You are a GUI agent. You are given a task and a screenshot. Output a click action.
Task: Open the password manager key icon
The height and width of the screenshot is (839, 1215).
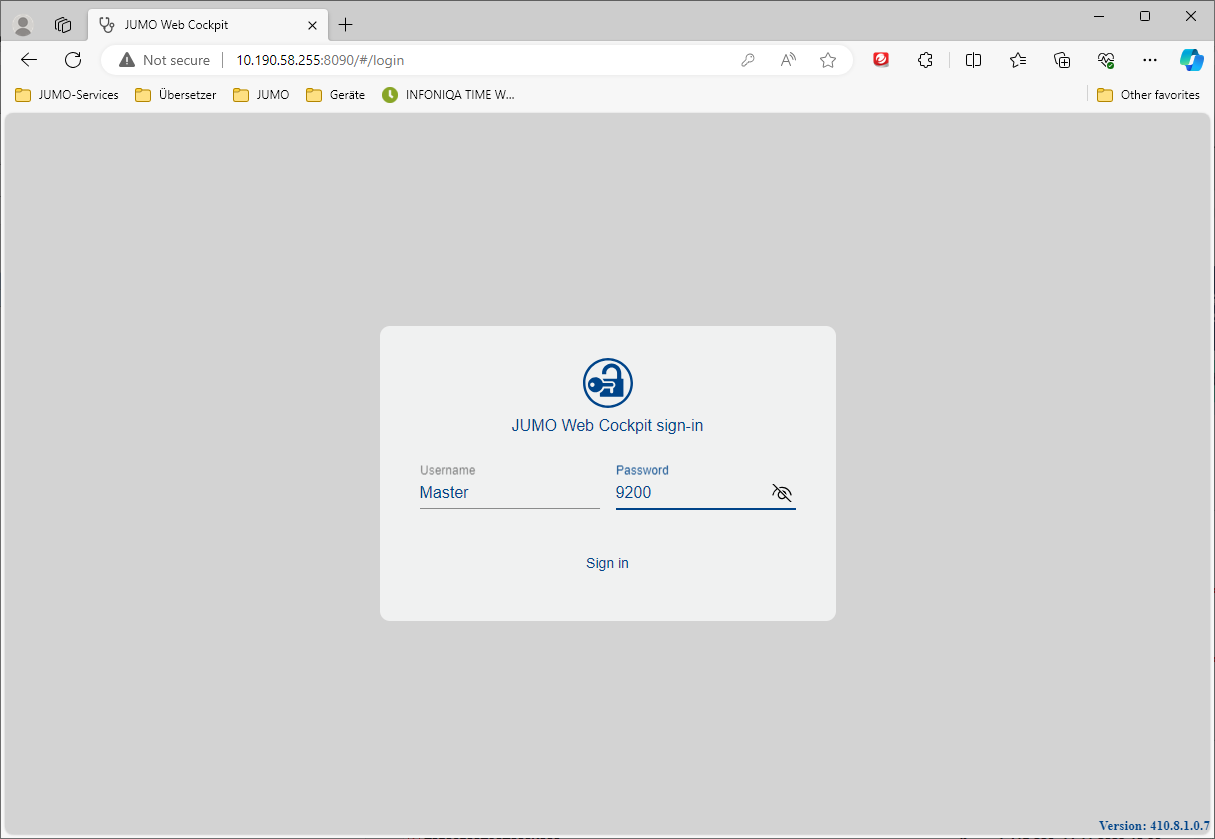click(747, 60)
